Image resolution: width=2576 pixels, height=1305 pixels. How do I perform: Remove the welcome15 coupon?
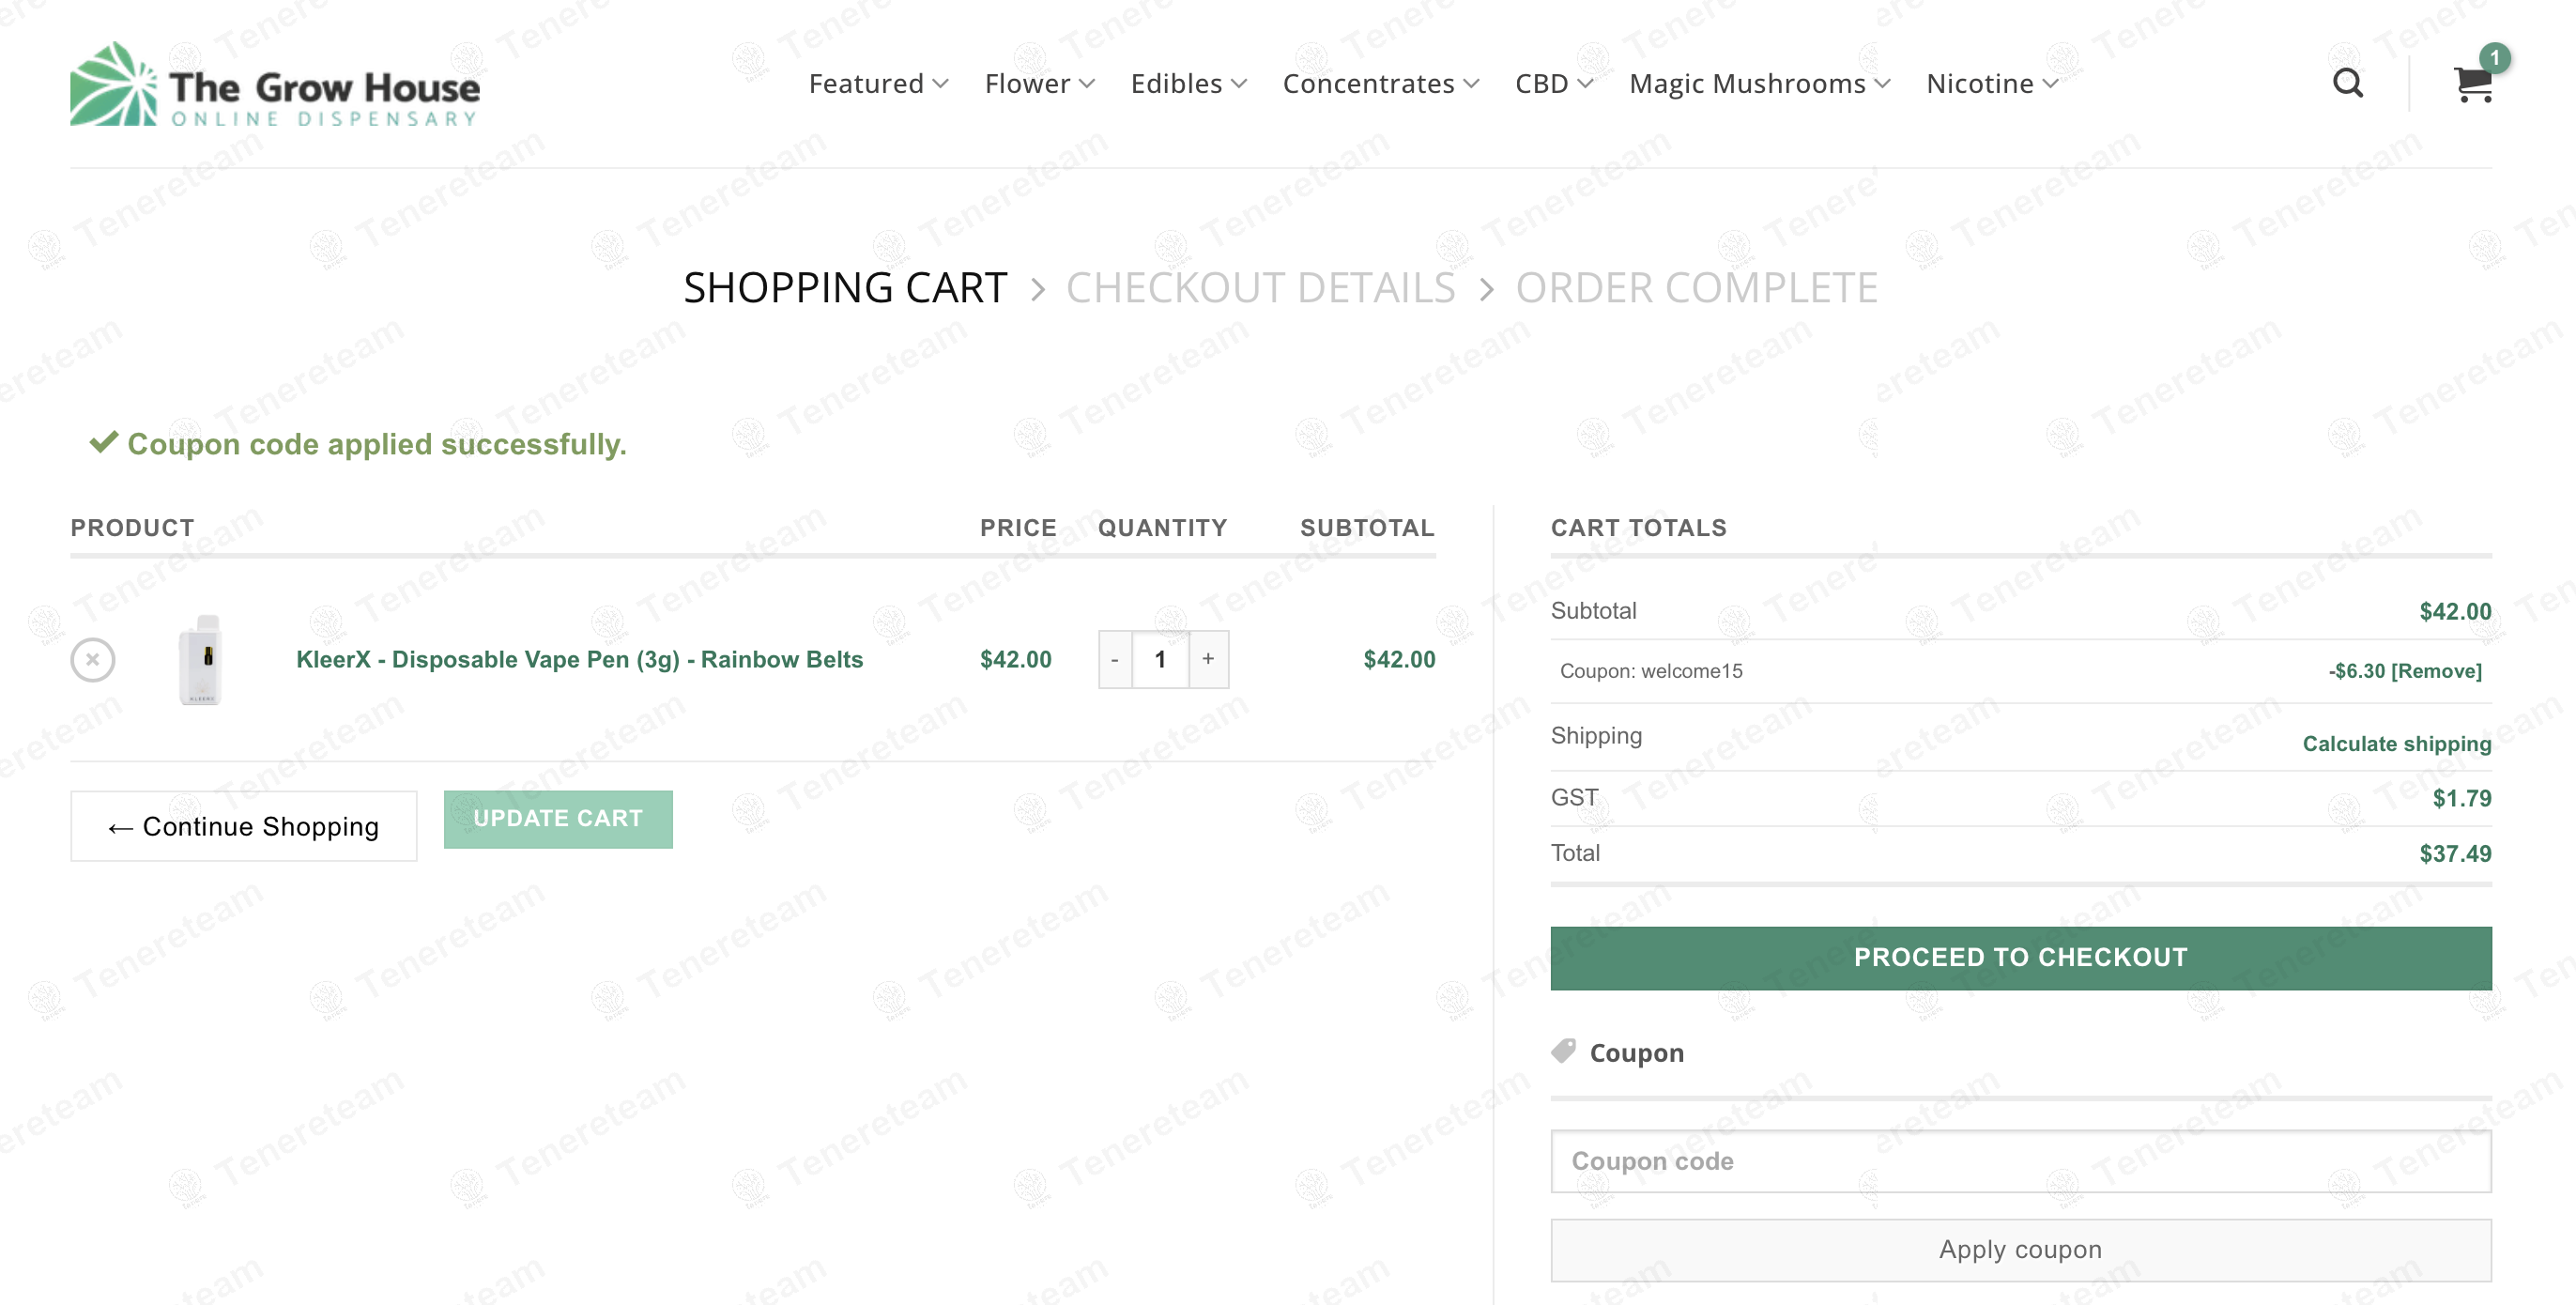pos(2436,671)
